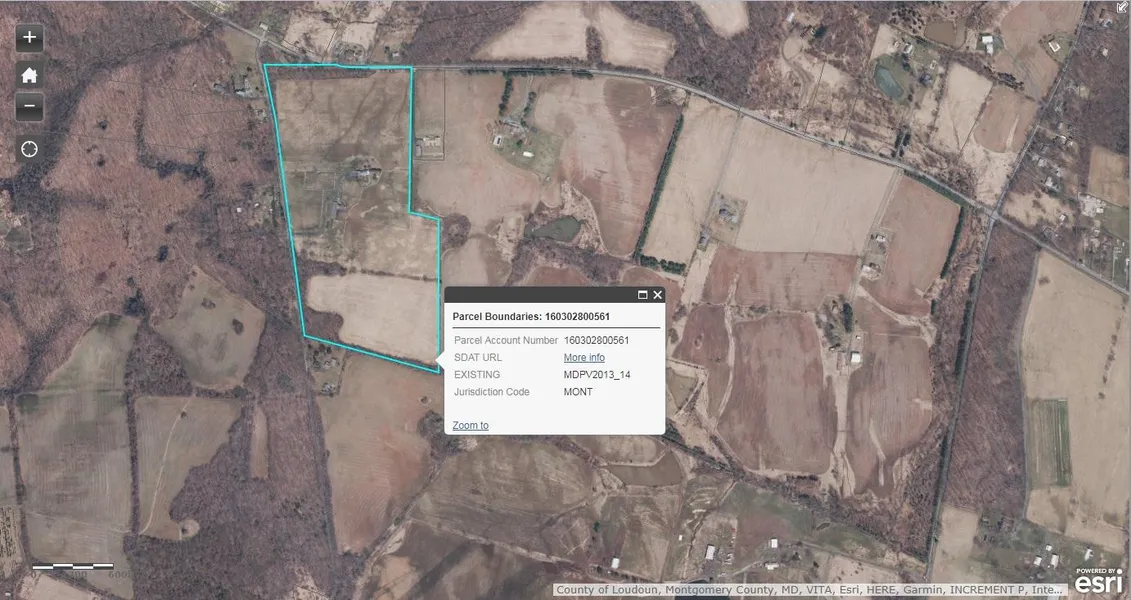Click the EXISTING value MDPV2013_14
The image size is (1131, 600).
597,374
